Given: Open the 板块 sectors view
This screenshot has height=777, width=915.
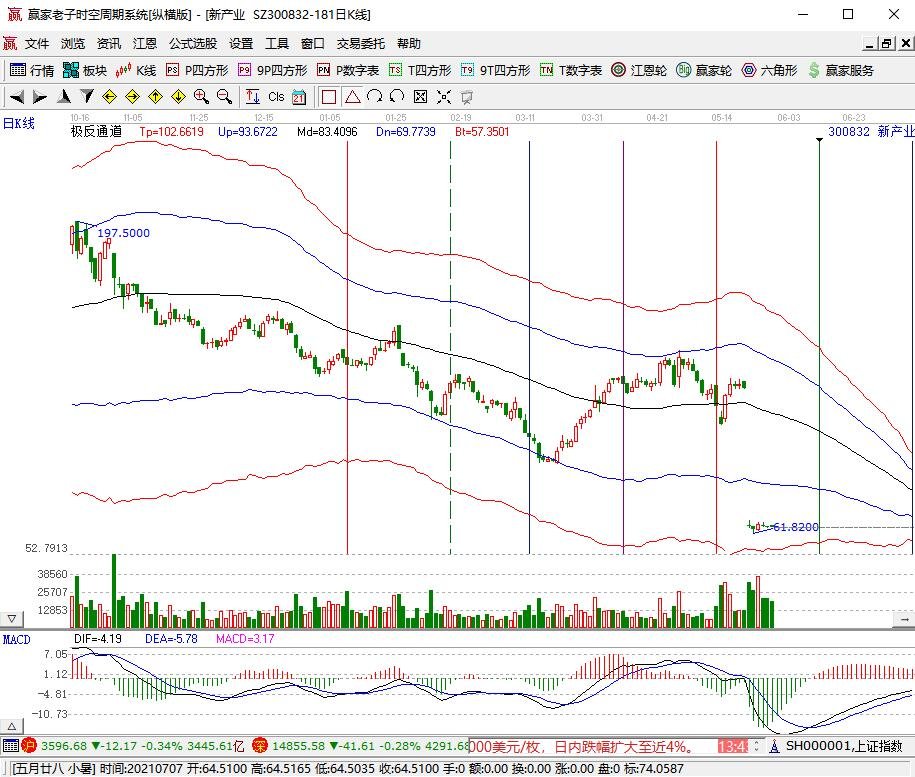Looking at the screenshot, I should click(x=85, y=71).
